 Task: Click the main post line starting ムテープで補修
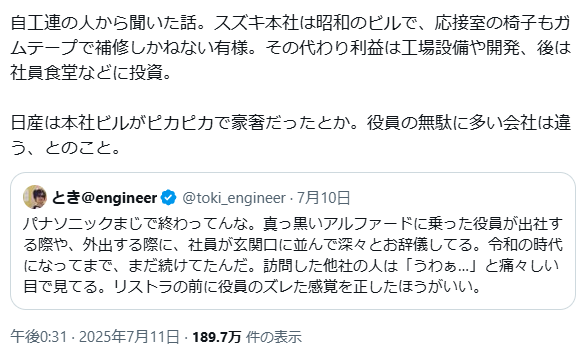pos(291,48)
